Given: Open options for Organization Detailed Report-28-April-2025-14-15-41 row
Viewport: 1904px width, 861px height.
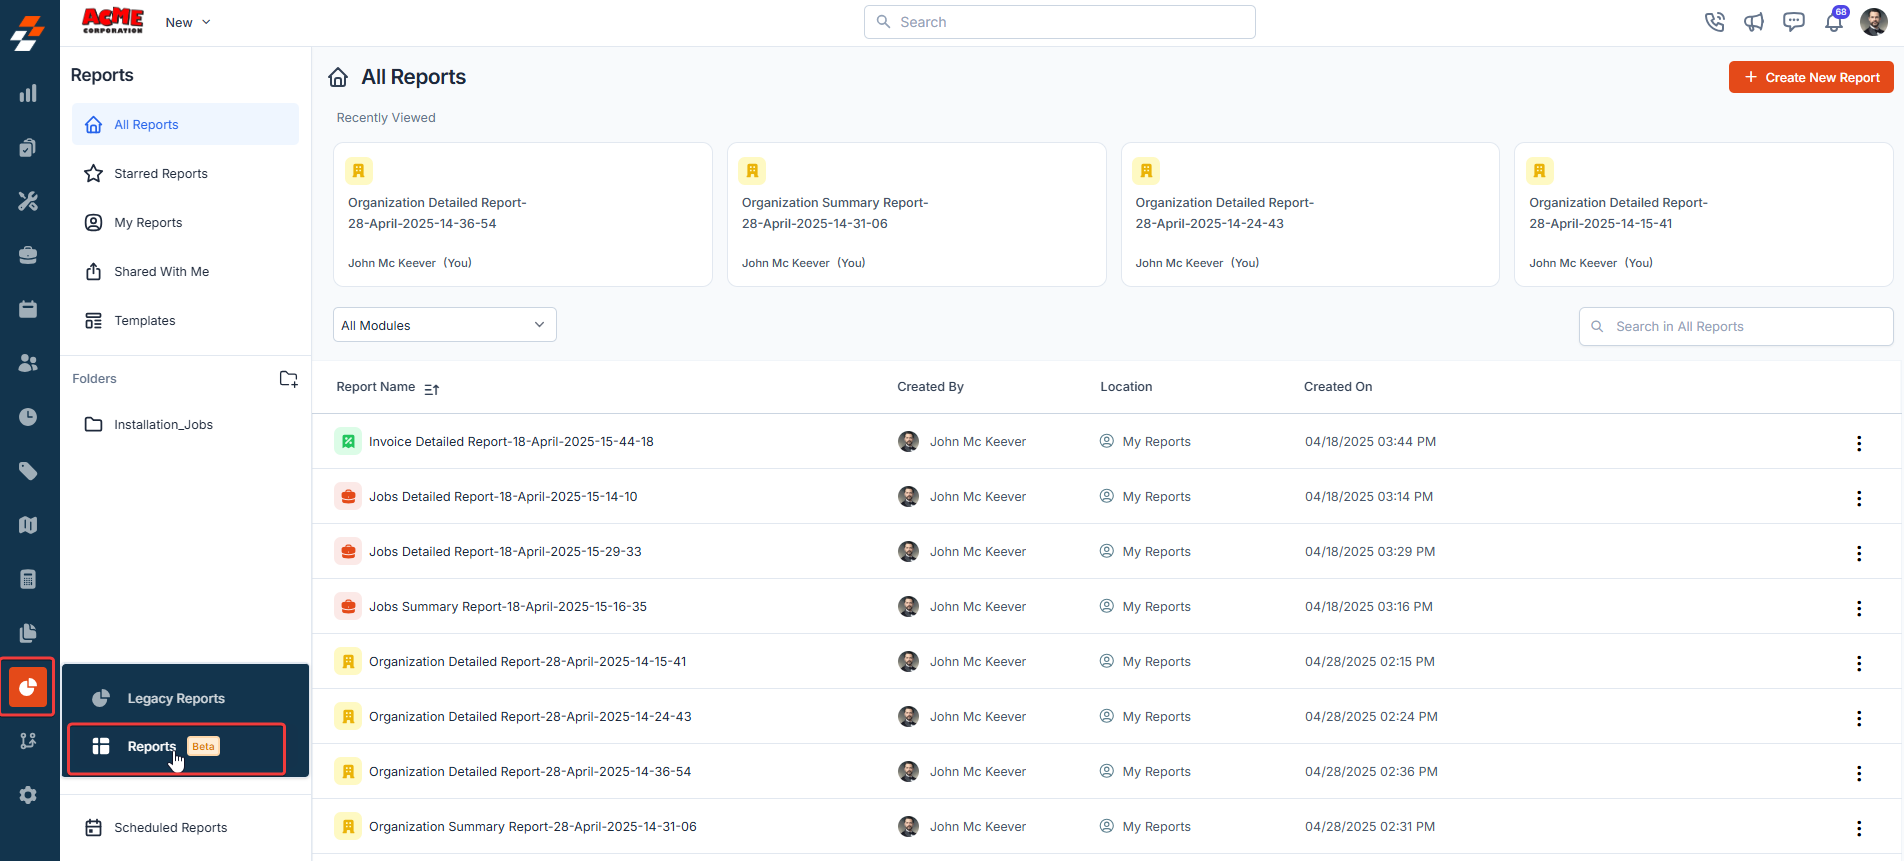Looking at the screenshot, I should click(x=1859, y=663).
